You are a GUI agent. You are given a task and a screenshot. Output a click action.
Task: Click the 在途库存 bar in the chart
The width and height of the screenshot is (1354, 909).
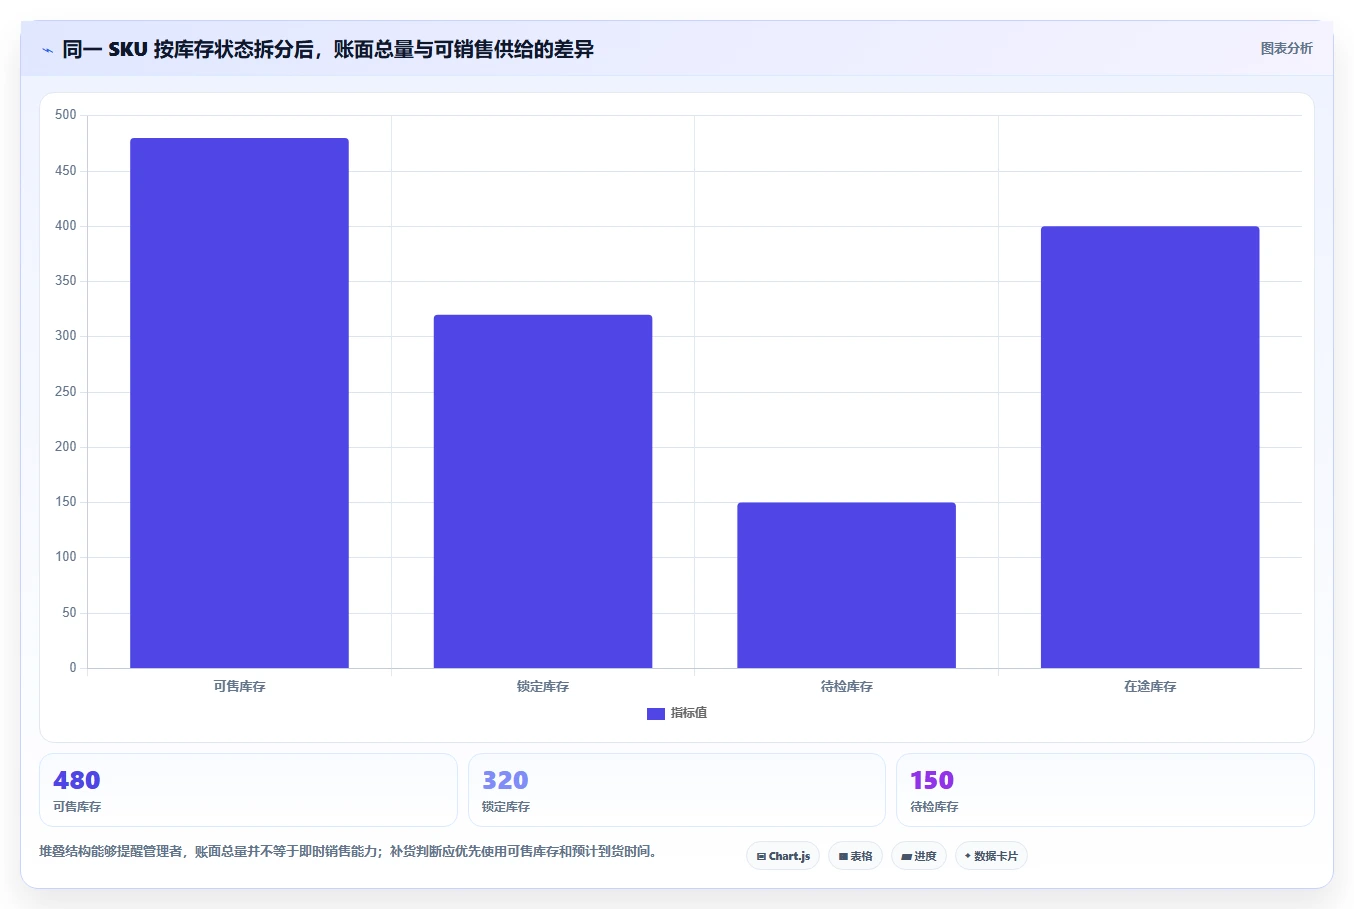pos(1150,447)
